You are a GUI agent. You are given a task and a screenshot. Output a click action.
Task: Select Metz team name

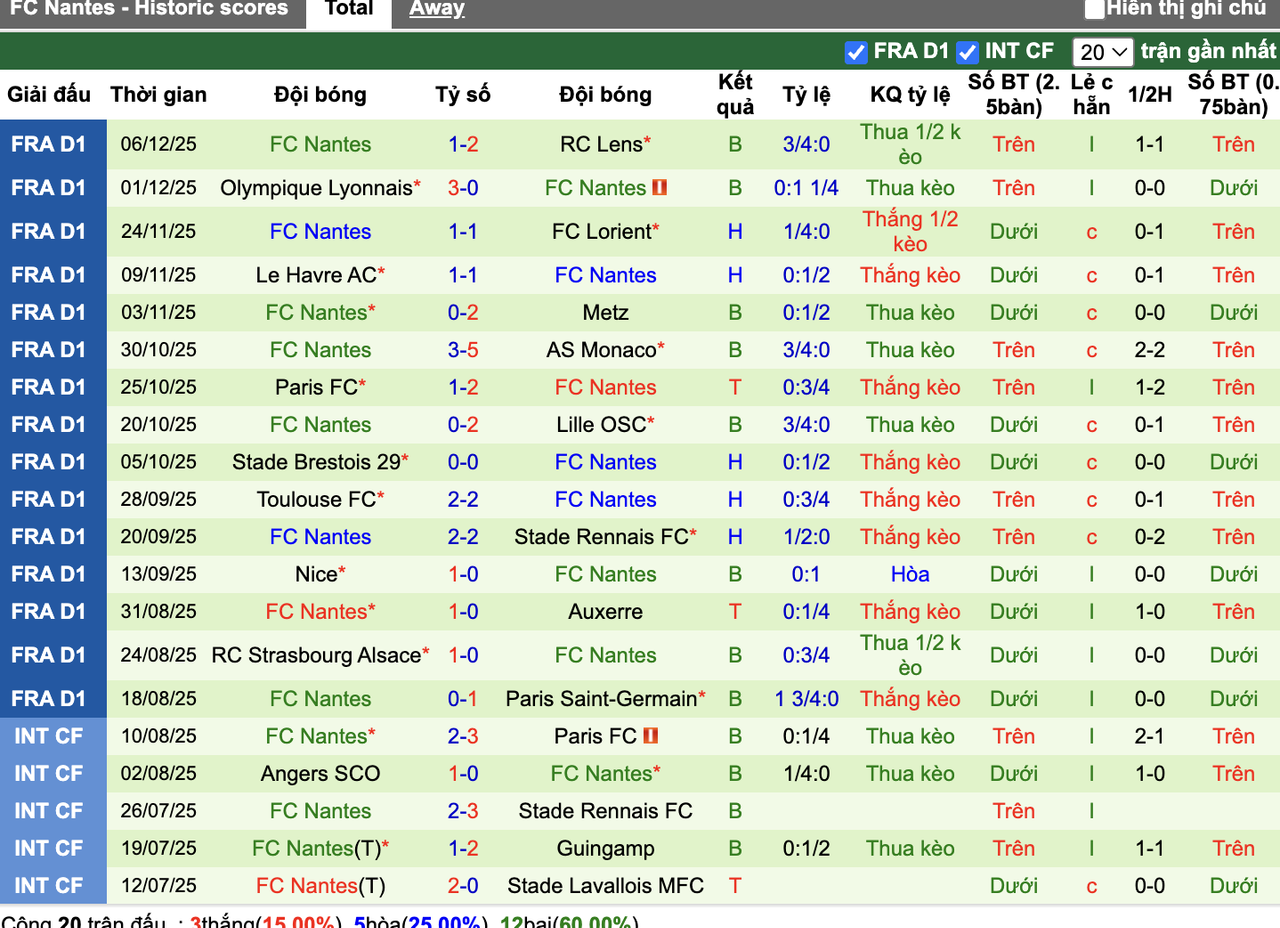pyautogui.click(x=605, y=313)
